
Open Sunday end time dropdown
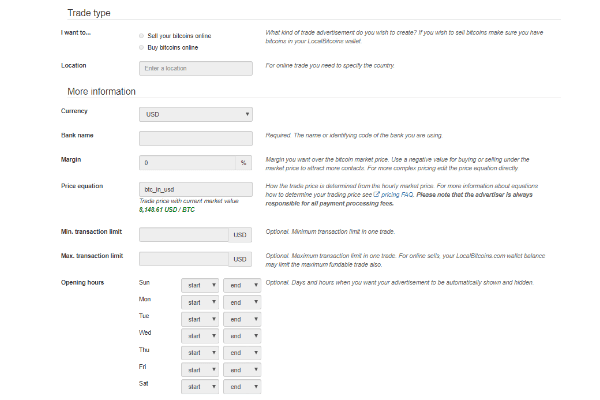pyautogui.click(x=240, y=285)
